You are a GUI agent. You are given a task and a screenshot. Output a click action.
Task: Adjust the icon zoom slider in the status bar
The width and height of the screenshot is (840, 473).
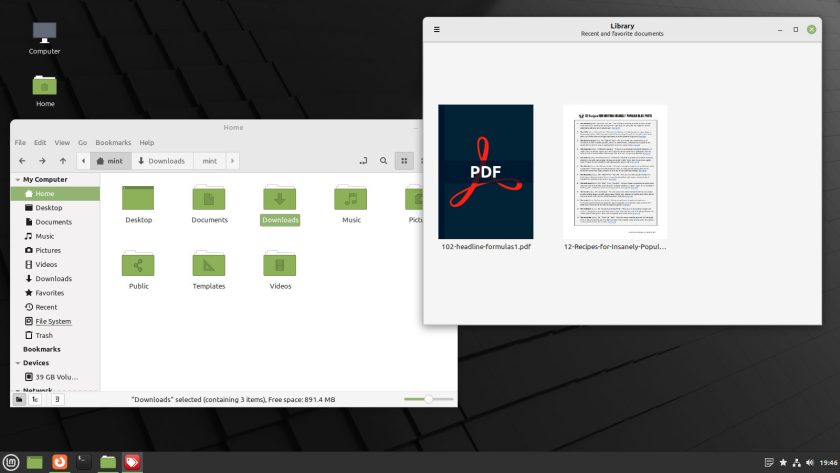point(429,399)
